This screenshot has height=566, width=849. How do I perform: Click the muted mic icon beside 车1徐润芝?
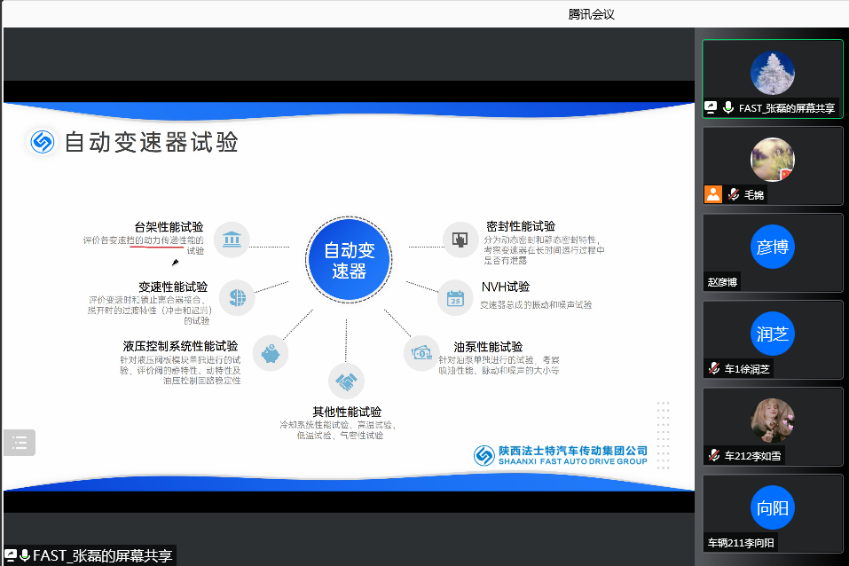coord(714,369)
